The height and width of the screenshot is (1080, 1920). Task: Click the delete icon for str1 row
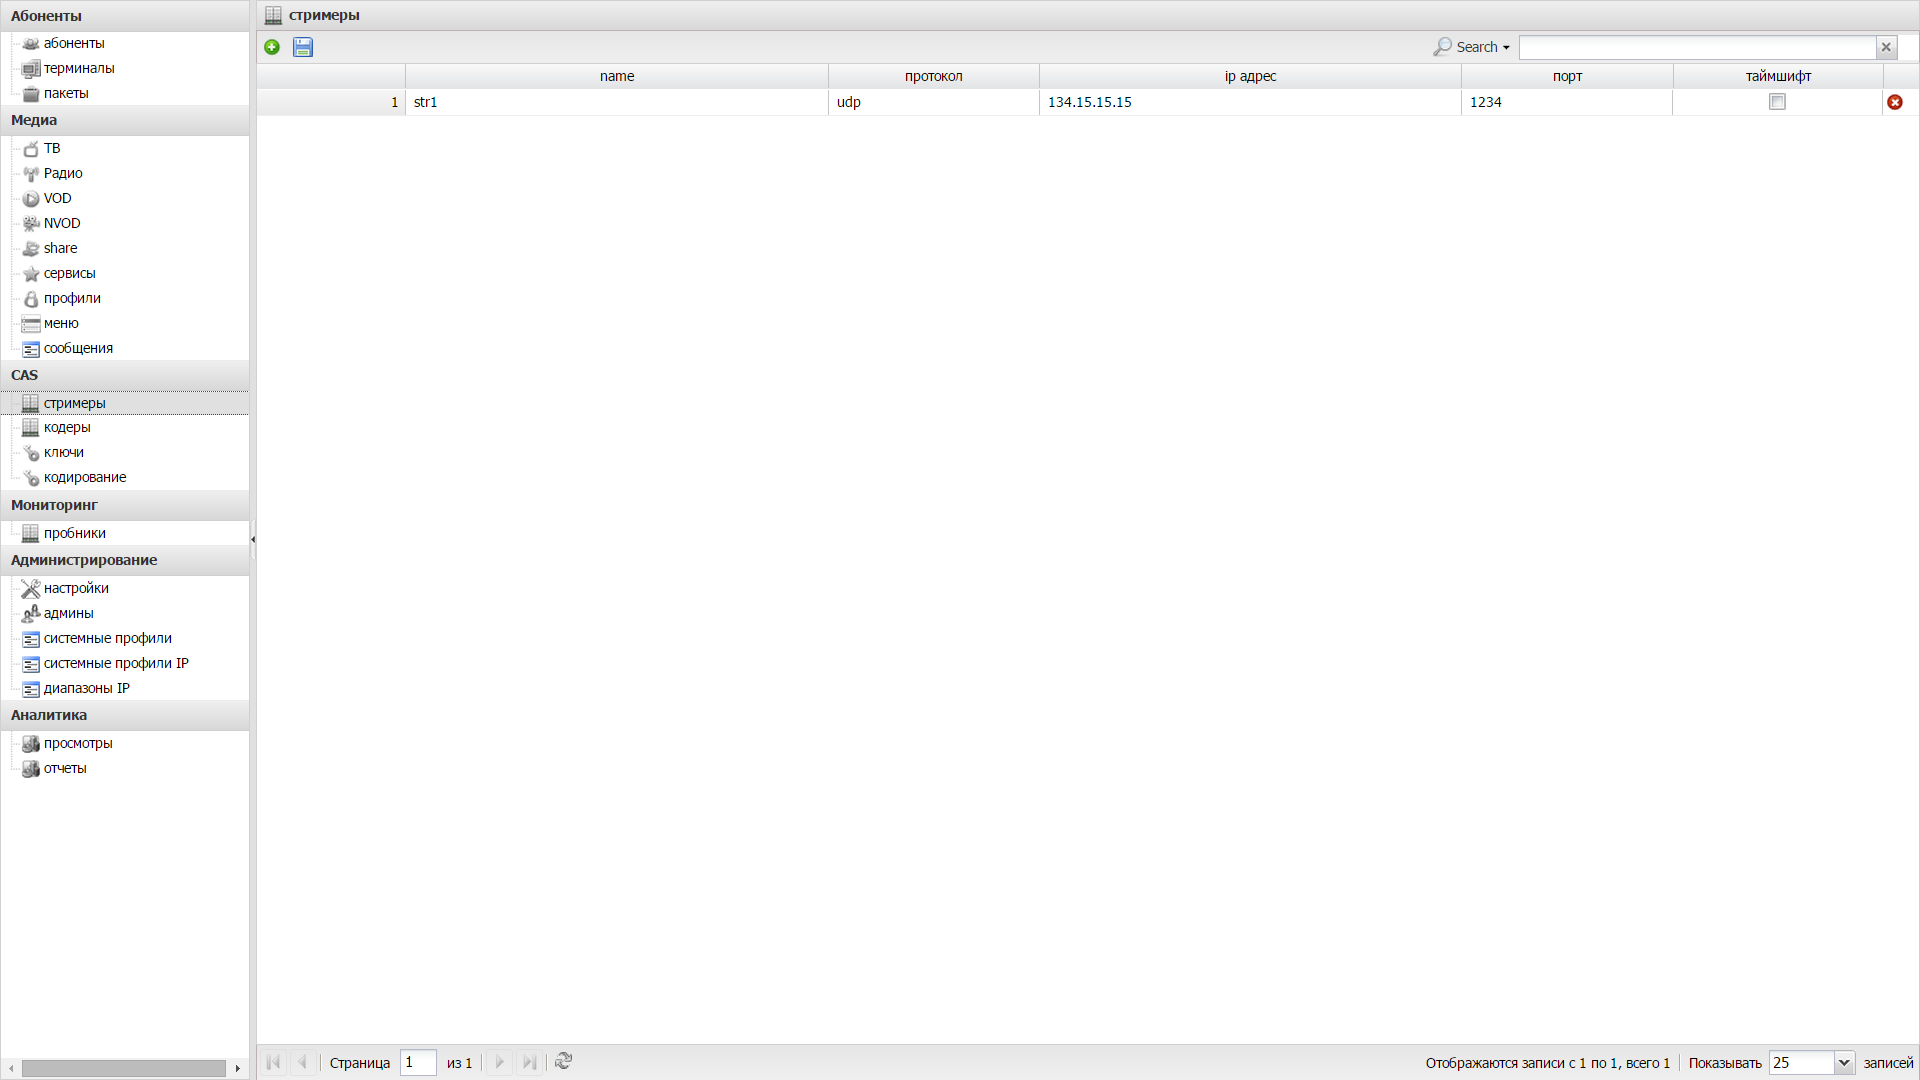1895,102
